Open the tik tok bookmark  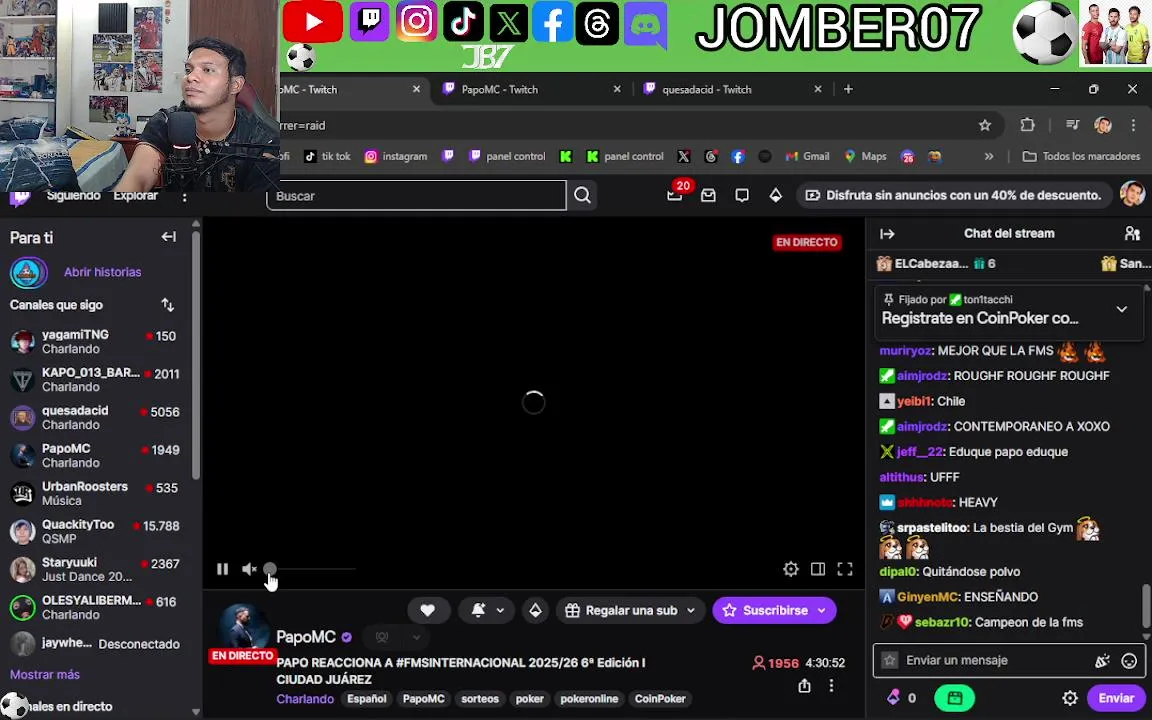[x=328, y=156]
